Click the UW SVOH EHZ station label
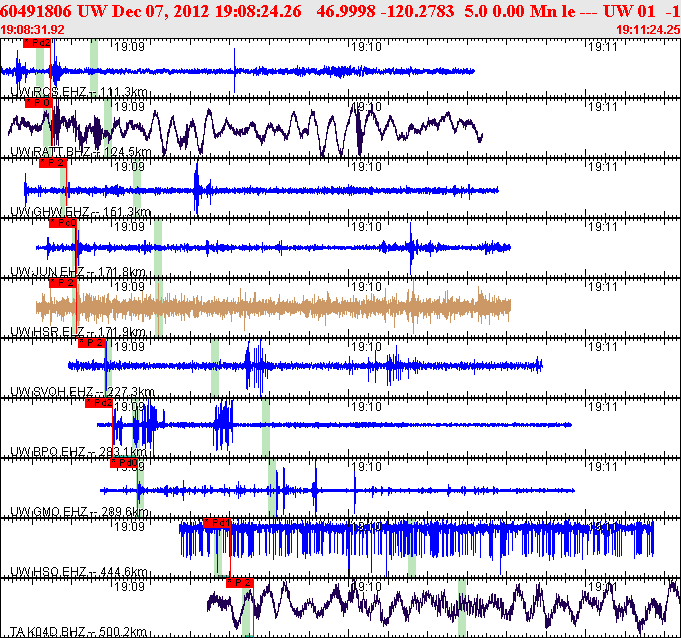Image resolution: width=681 pixels, height=638 pixels. (x=82, y=392)
